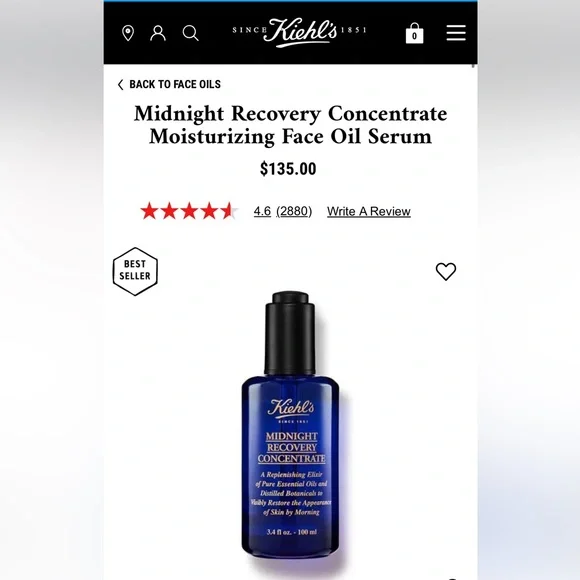
Task: Open the hamburger menu
Action: [x=456, y=33]
